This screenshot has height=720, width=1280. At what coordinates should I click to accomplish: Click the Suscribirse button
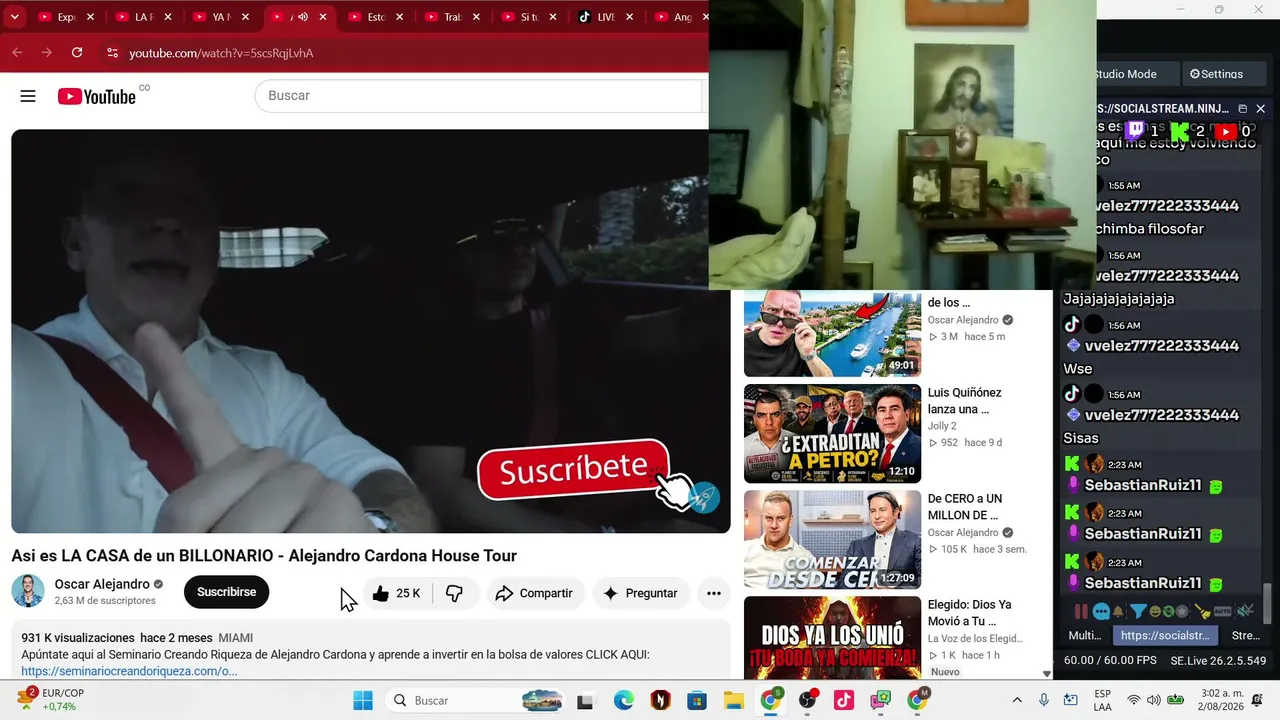coord(226,592)
